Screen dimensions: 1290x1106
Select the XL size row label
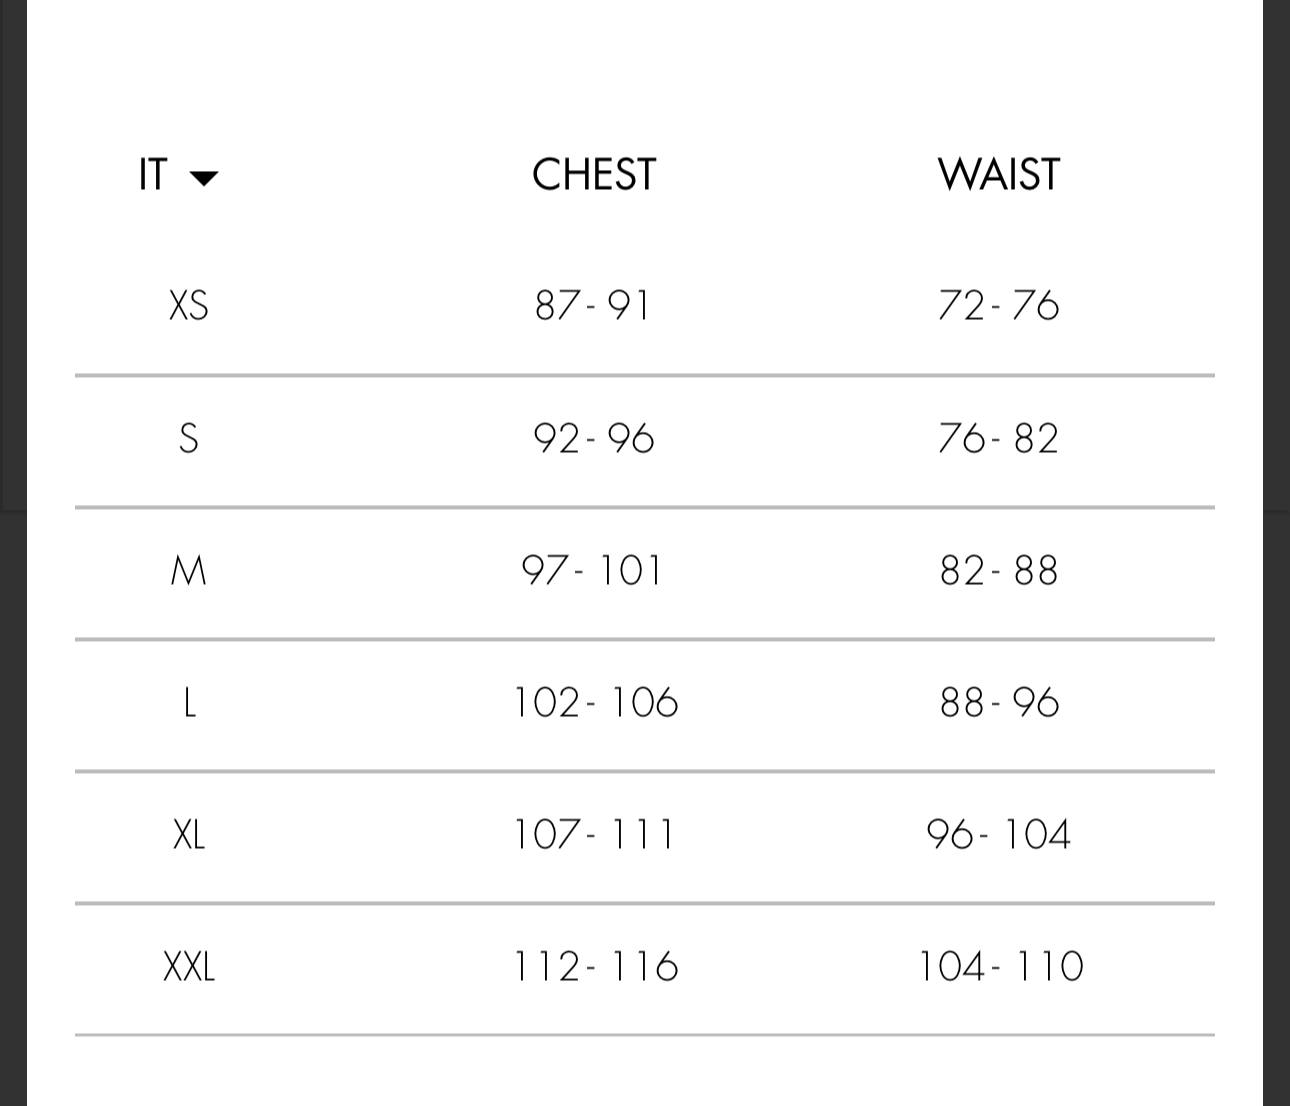point(189,835)
